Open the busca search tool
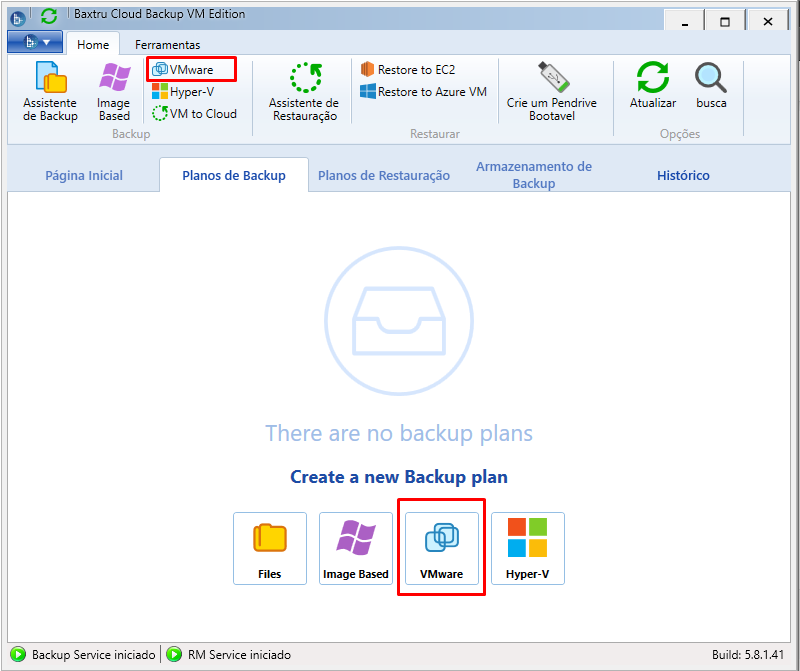The width and height of the screenshot is (800, 671). point(711,85)
